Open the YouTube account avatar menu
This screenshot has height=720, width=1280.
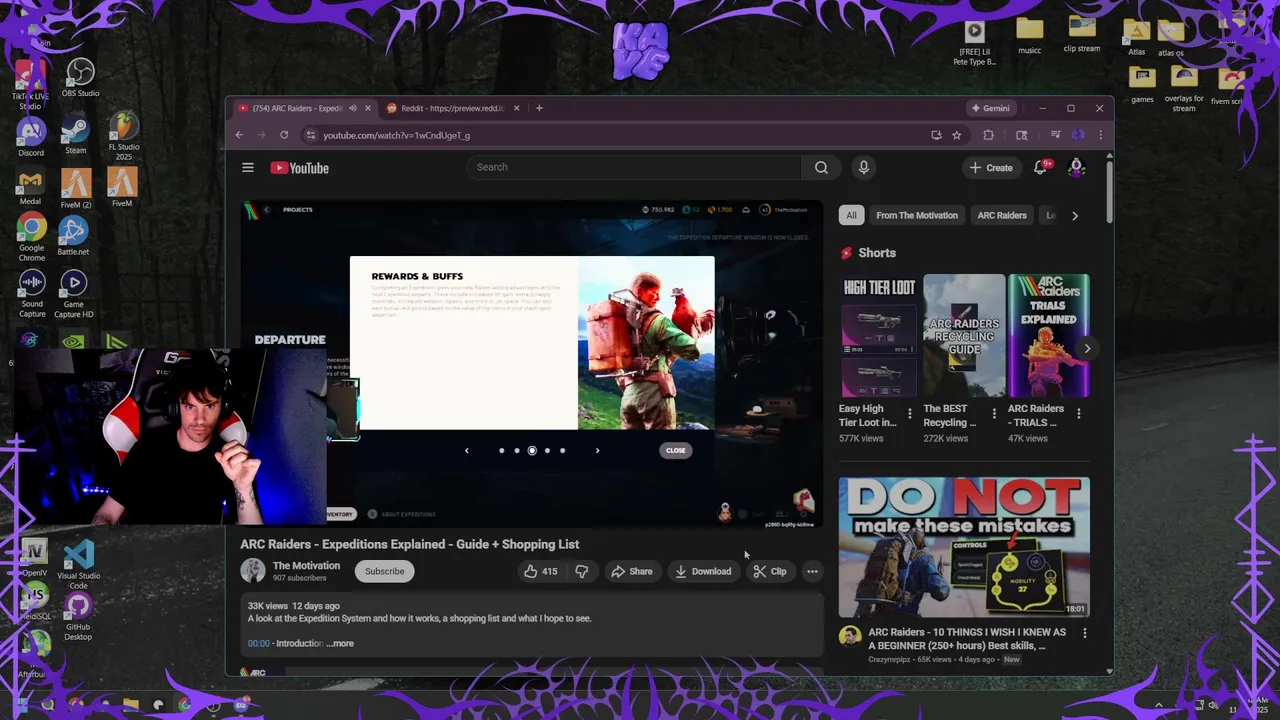click(x=1077, y=168)
